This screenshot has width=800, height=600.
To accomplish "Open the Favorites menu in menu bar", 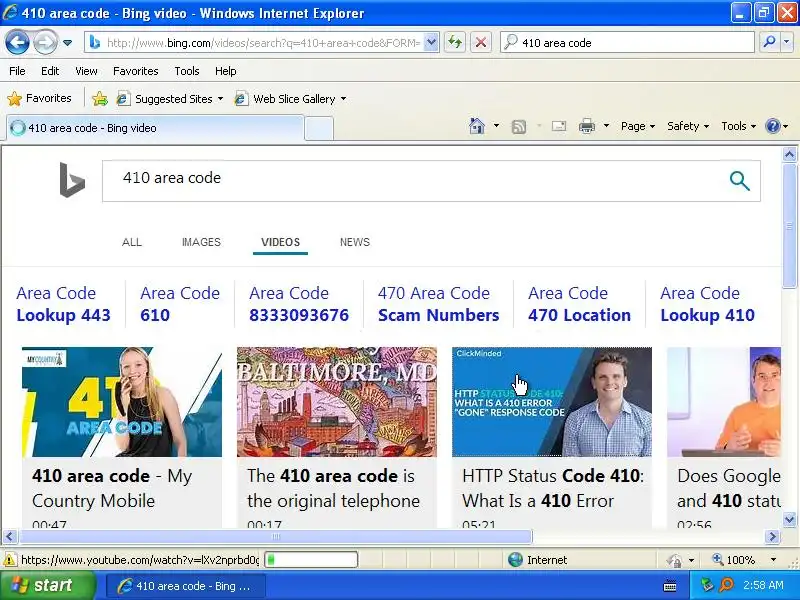I will click(x=136, y=71).
